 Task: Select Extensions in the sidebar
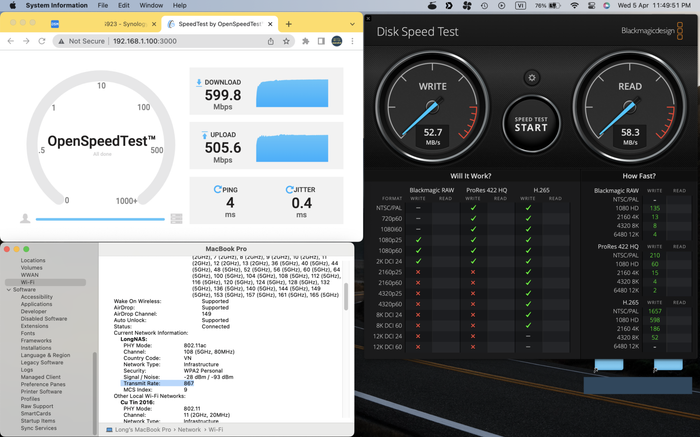(x=34, y=326)
